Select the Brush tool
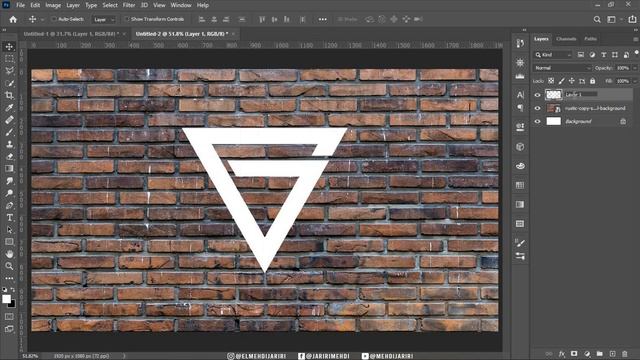This screenshot has width=640, height=360. pos(9,132)
